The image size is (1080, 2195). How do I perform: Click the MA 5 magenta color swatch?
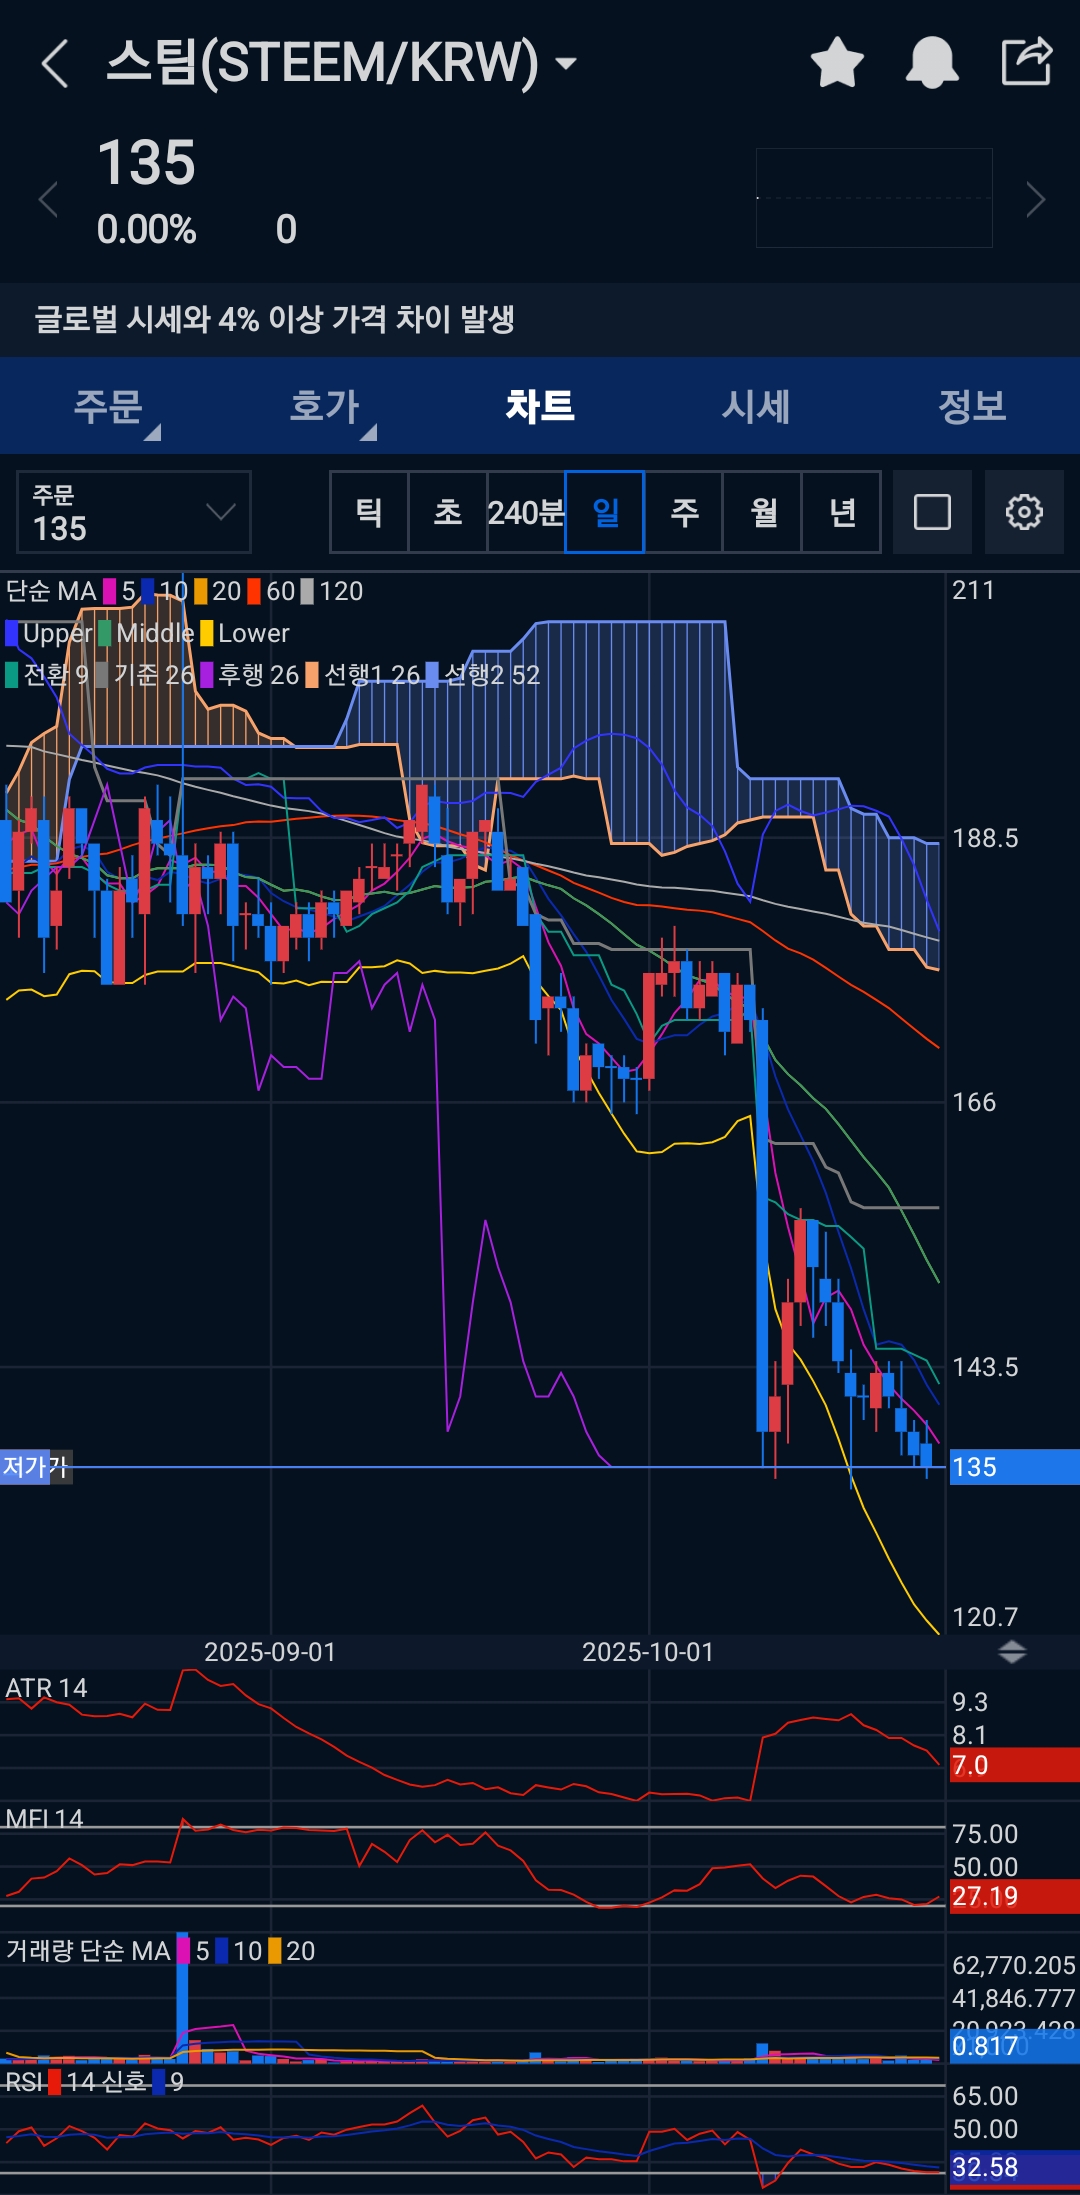[110, 591]
